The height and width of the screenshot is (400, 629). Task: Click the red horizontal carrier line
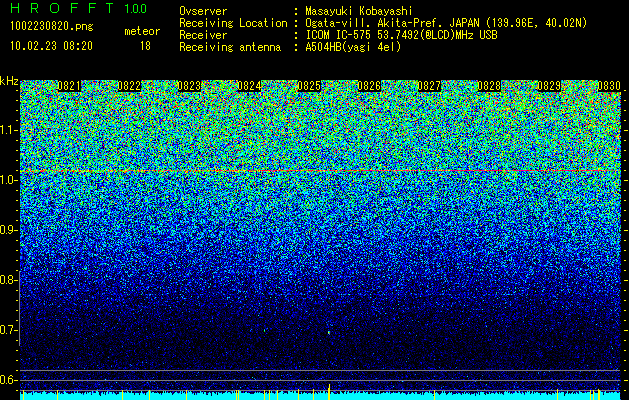(320, 171)
